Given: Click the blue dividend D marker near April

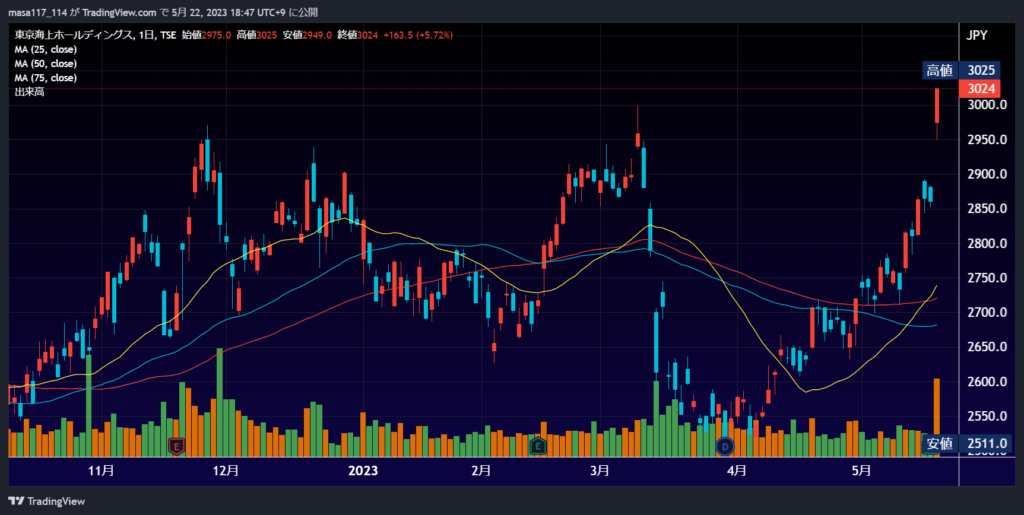Looking at the screenshot, I should click(725, 446).
